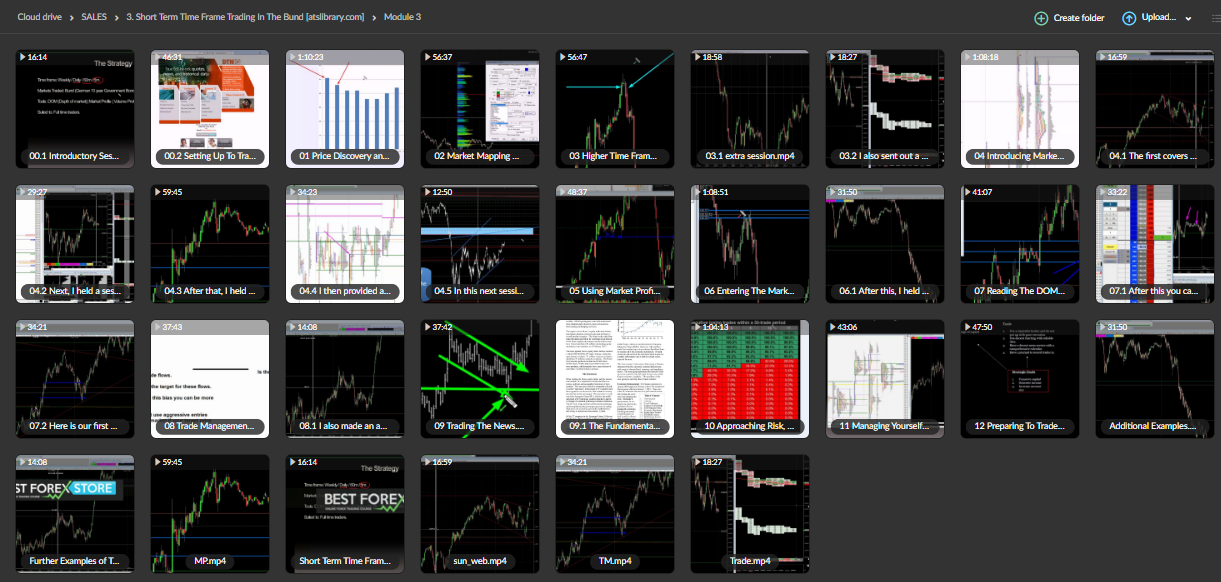1221x582 pixels.
Task: Open the SALES folder from the breadcrumb
Action: [93, 16]
